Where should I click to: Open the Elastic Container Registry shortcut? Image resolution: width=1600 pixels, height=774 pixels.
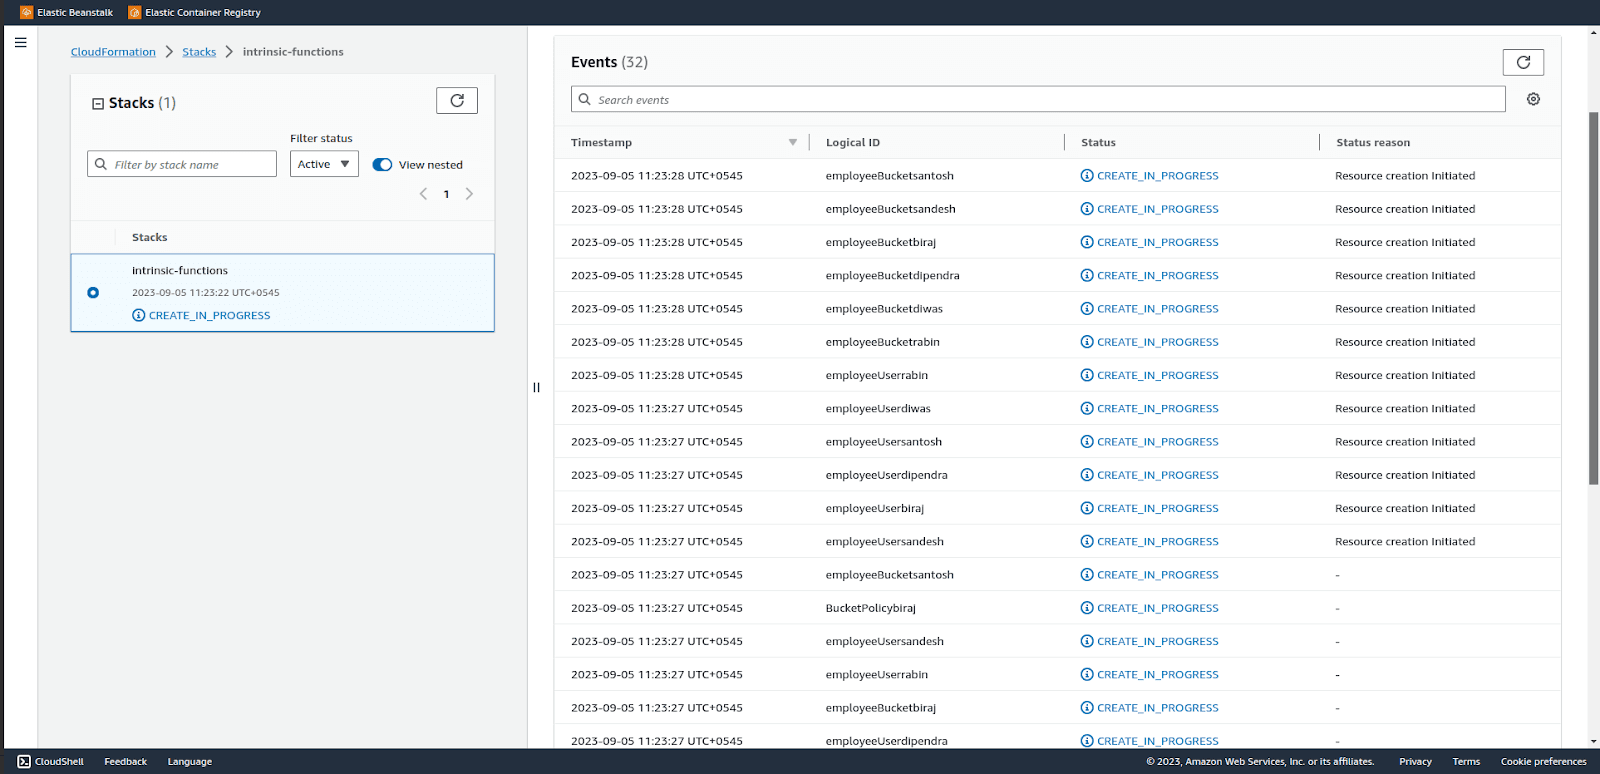[195, 12]
